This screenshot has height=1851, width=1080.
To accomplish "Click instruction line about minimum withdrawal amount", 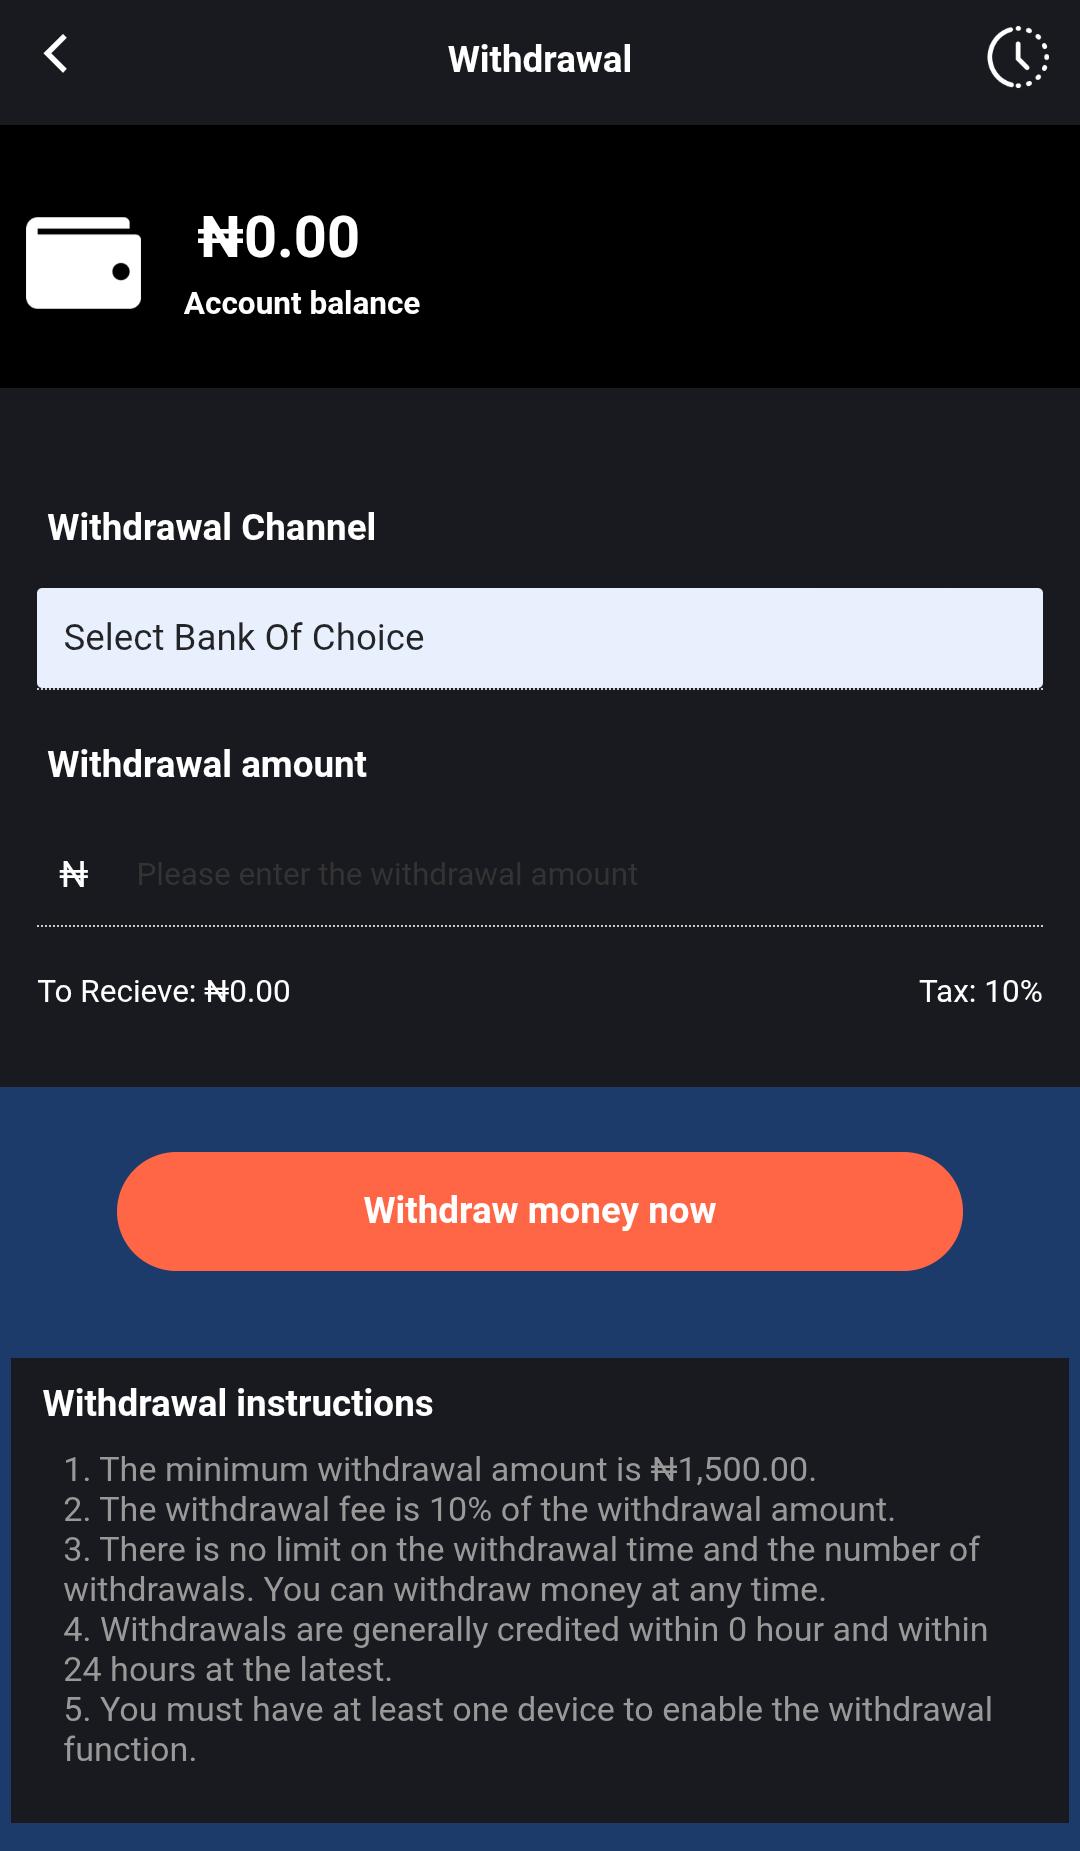I will click(x=440, y=1469).
